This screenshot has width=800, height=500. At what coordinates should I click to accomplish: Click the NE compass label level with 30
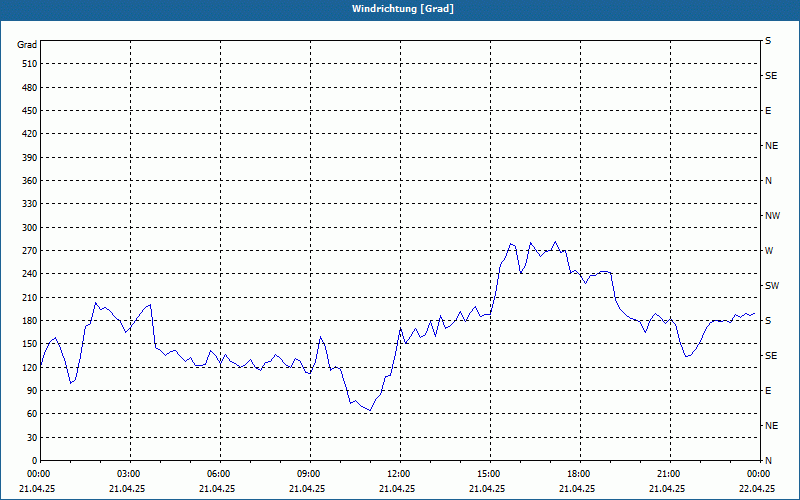[x=771, y=426]
